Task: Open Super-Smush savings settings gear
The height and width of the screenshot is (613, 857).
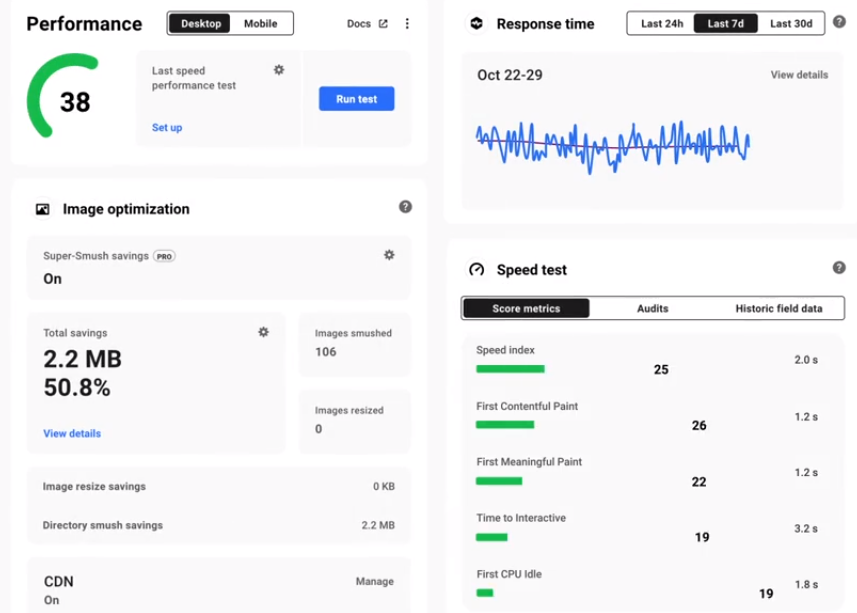Action: [389, 255]
